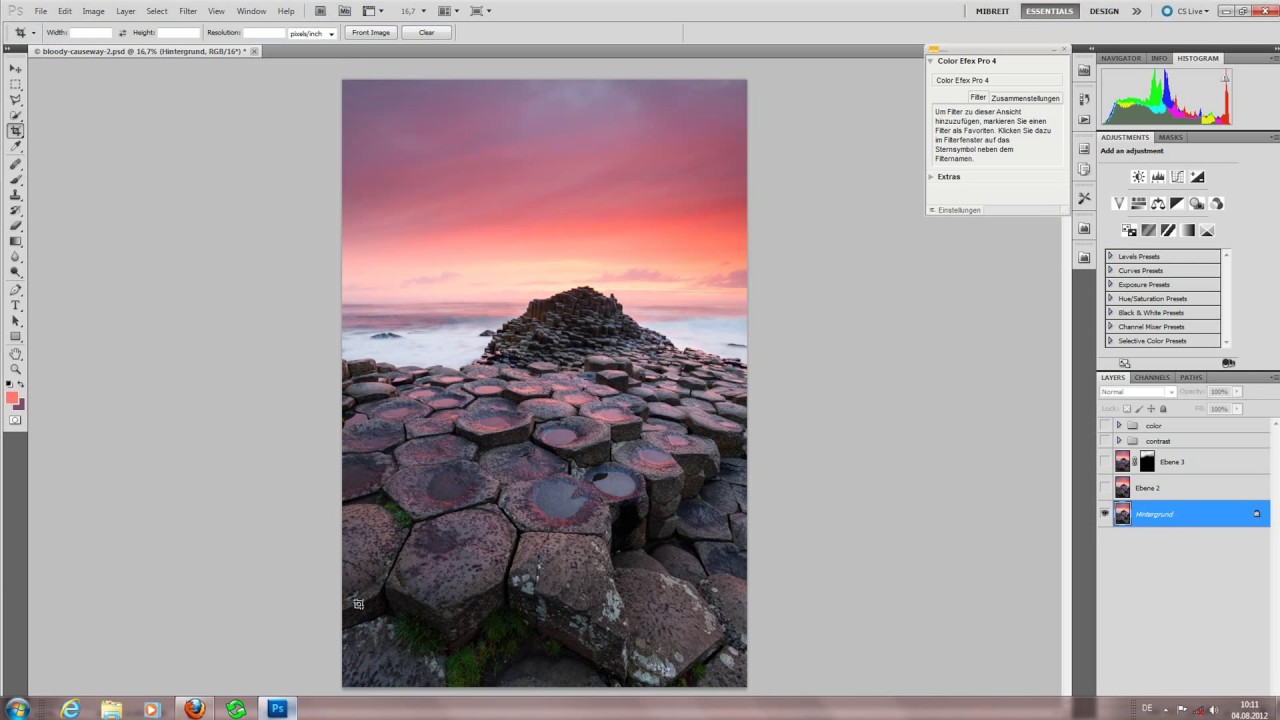Viewport: 1280px width, 720px height.
Task: Select the Horizontal Type tool
Action: [x=15, y=305]
